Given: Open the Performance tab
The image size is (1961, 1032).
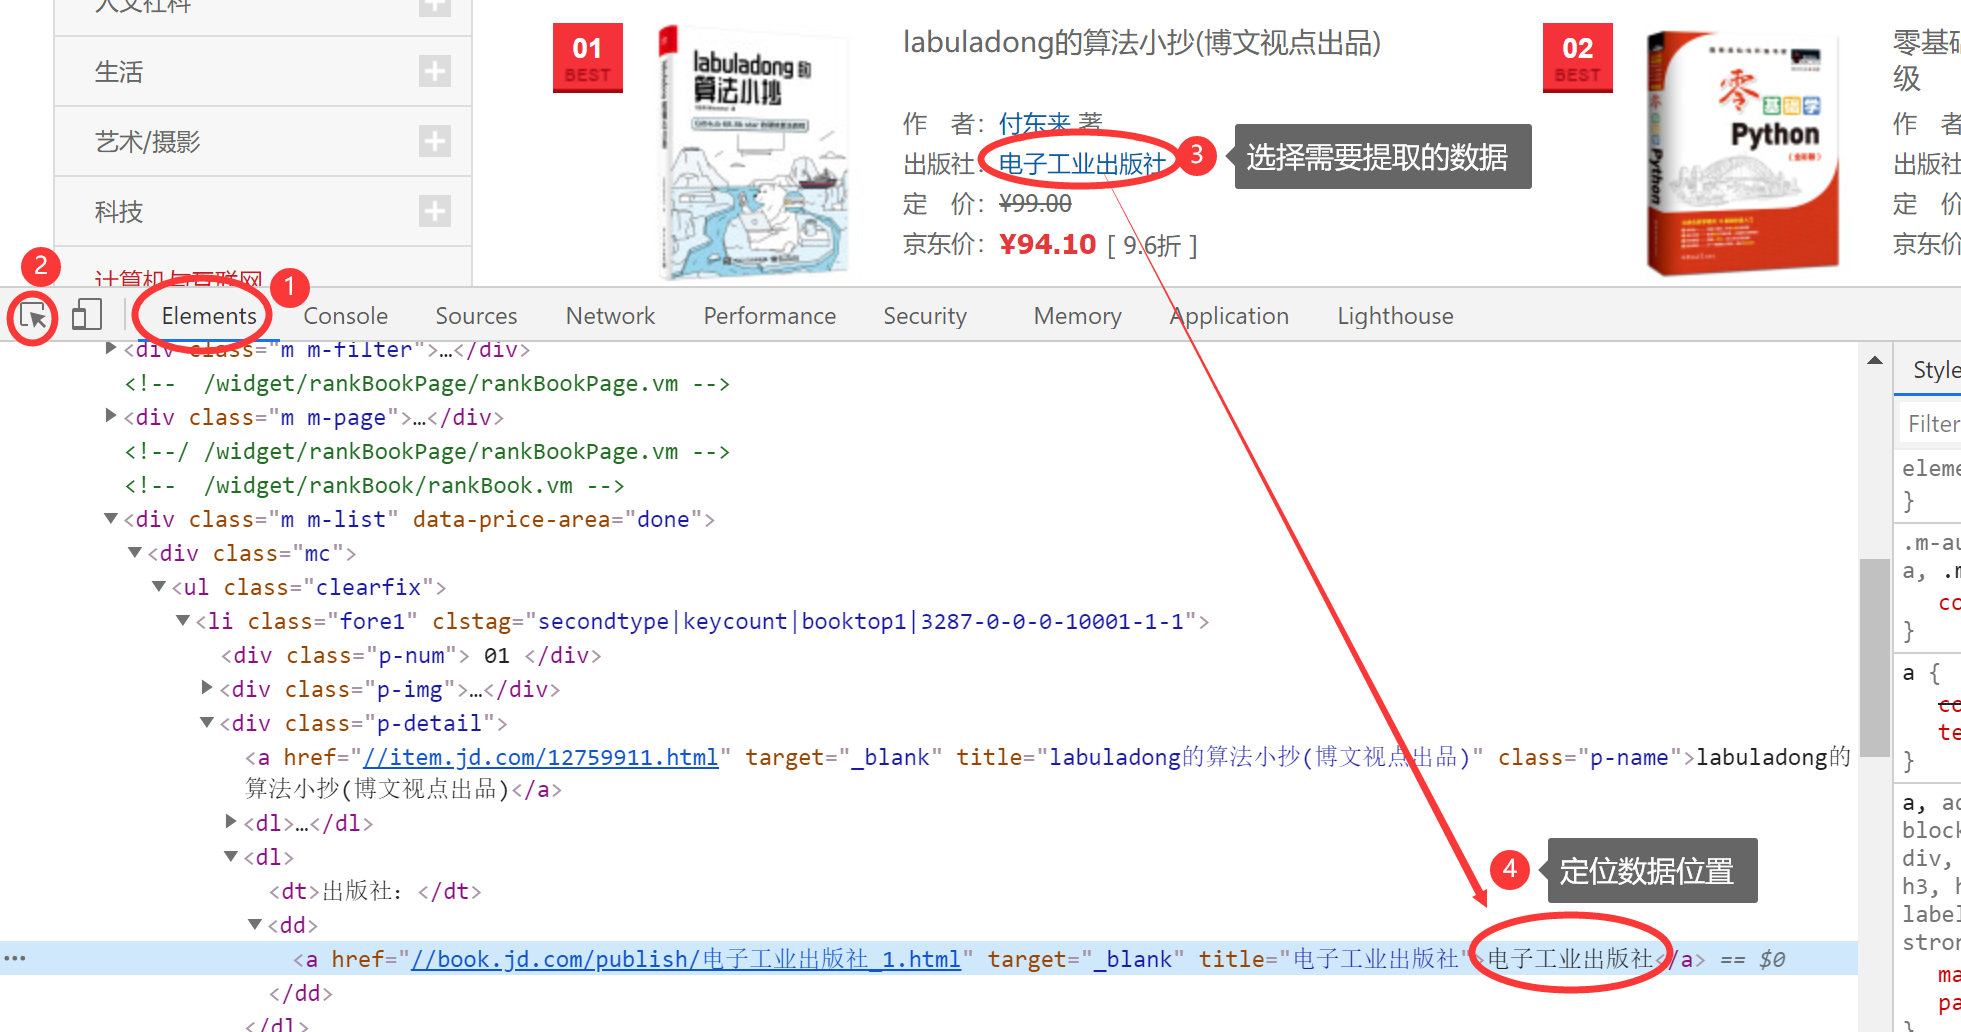Looking at the screenshot, I should pos(769,316).
